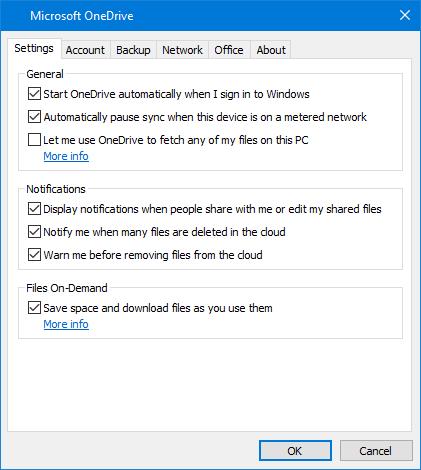Go to the Office tab
Image resolution: width=421 pixels, height=470 pixels.
tap(229, 50)
